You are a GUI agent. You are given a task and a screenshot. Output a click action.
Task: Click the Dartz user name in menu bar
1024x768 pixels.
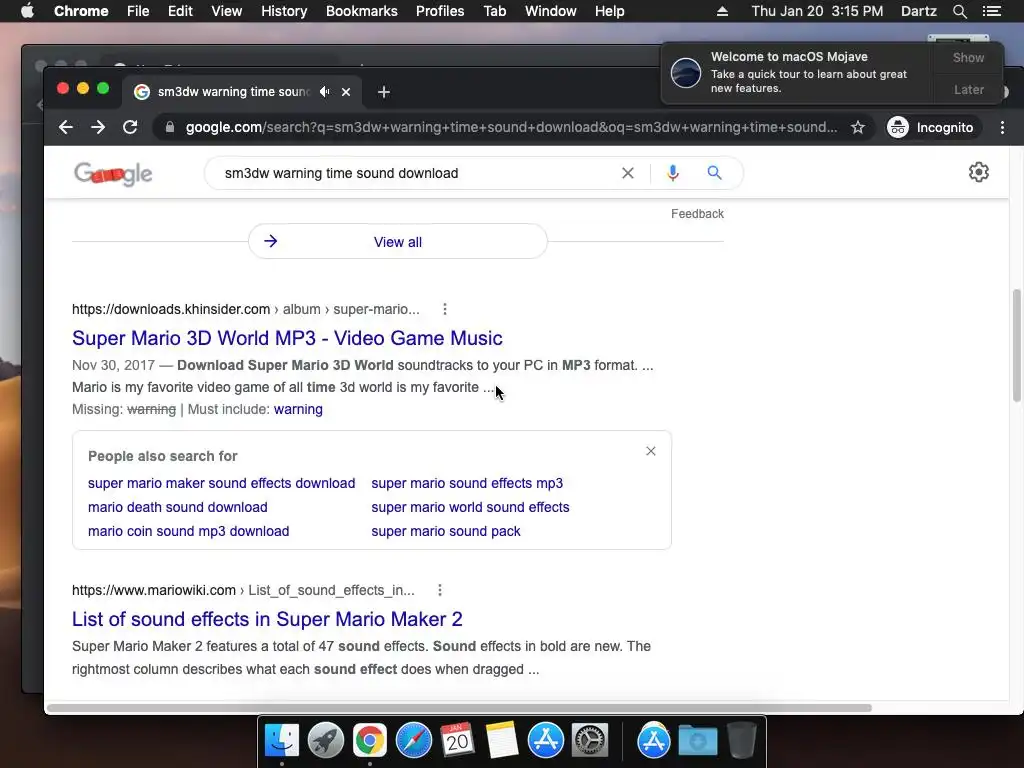[x=918, y=11]
